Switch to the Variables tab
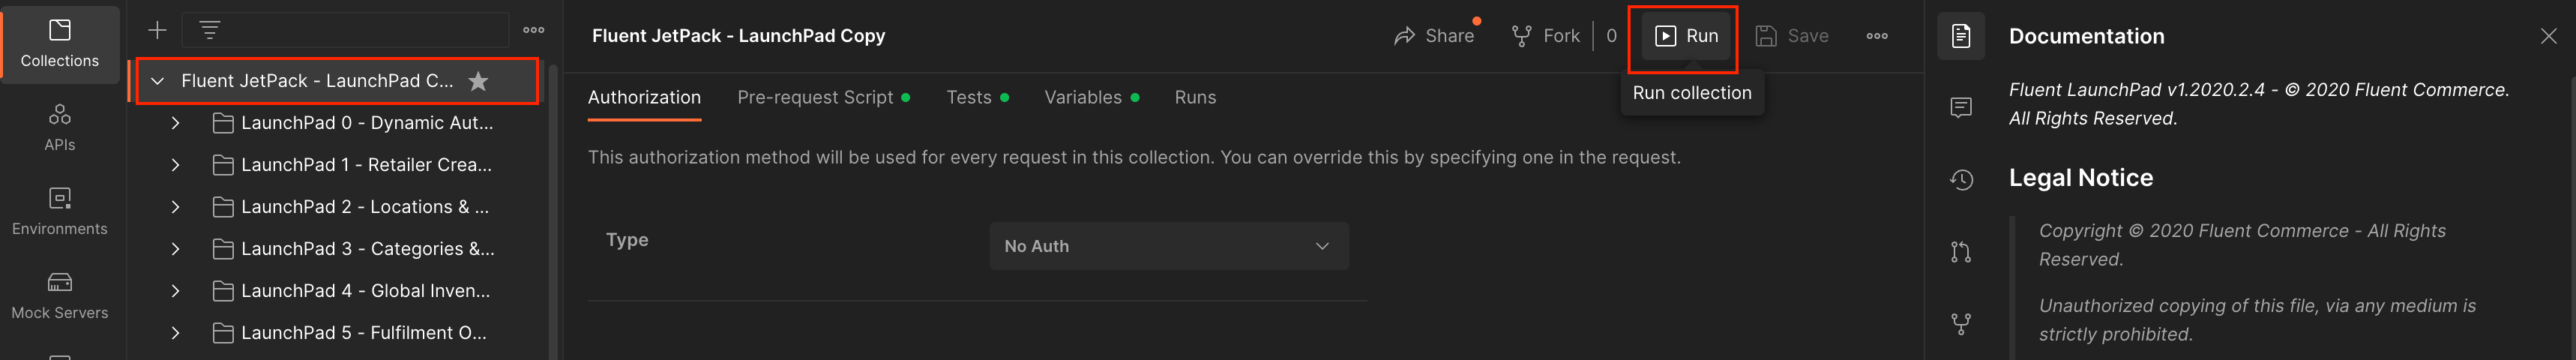2576x360 pixels. (x=1082, y=97)
